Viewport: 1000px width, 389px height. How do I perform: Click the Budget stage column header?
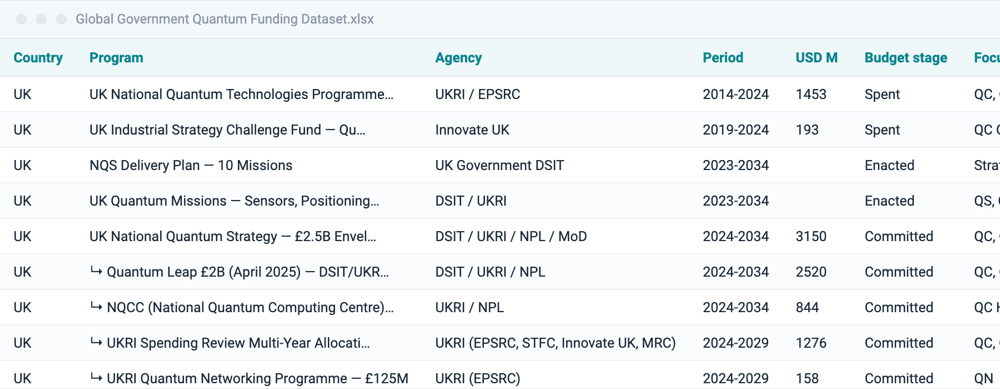click(906, 58)
